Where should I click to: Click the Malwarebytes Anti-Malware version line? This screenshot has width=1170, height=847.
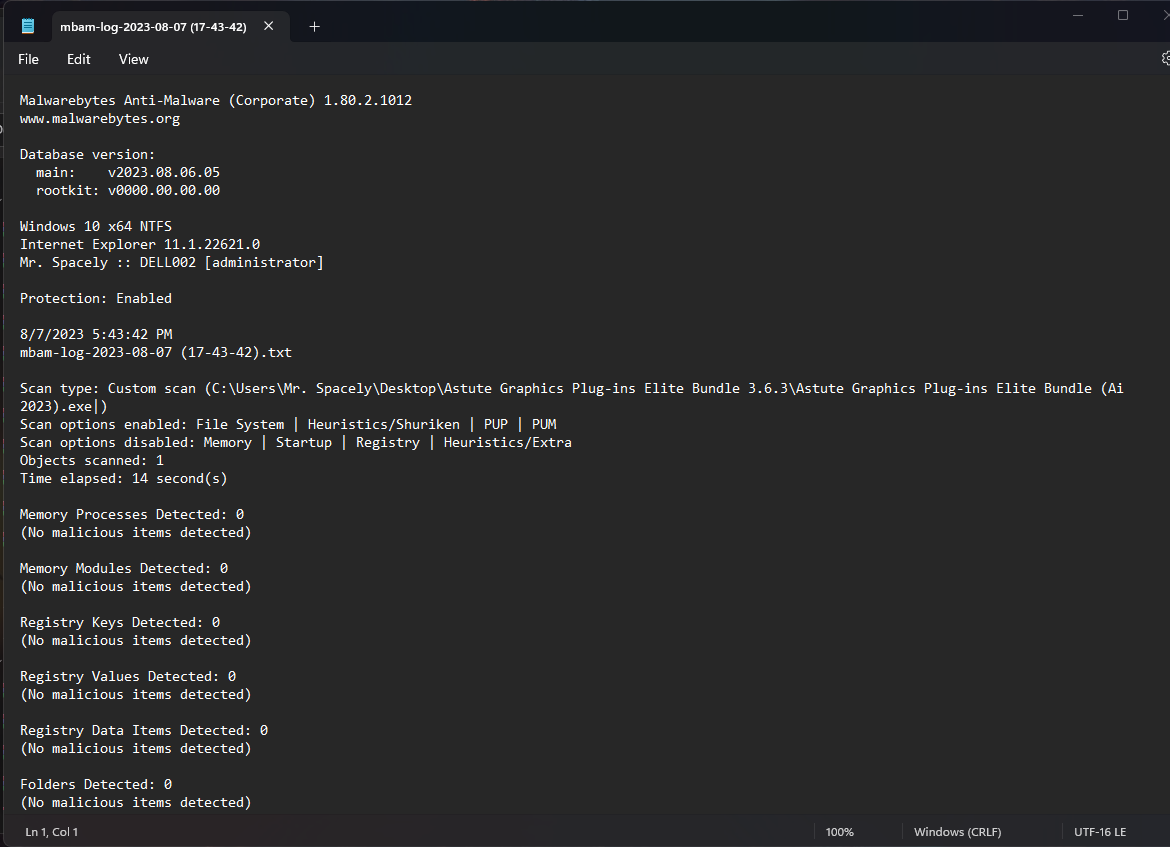click(x=216, y=100)
